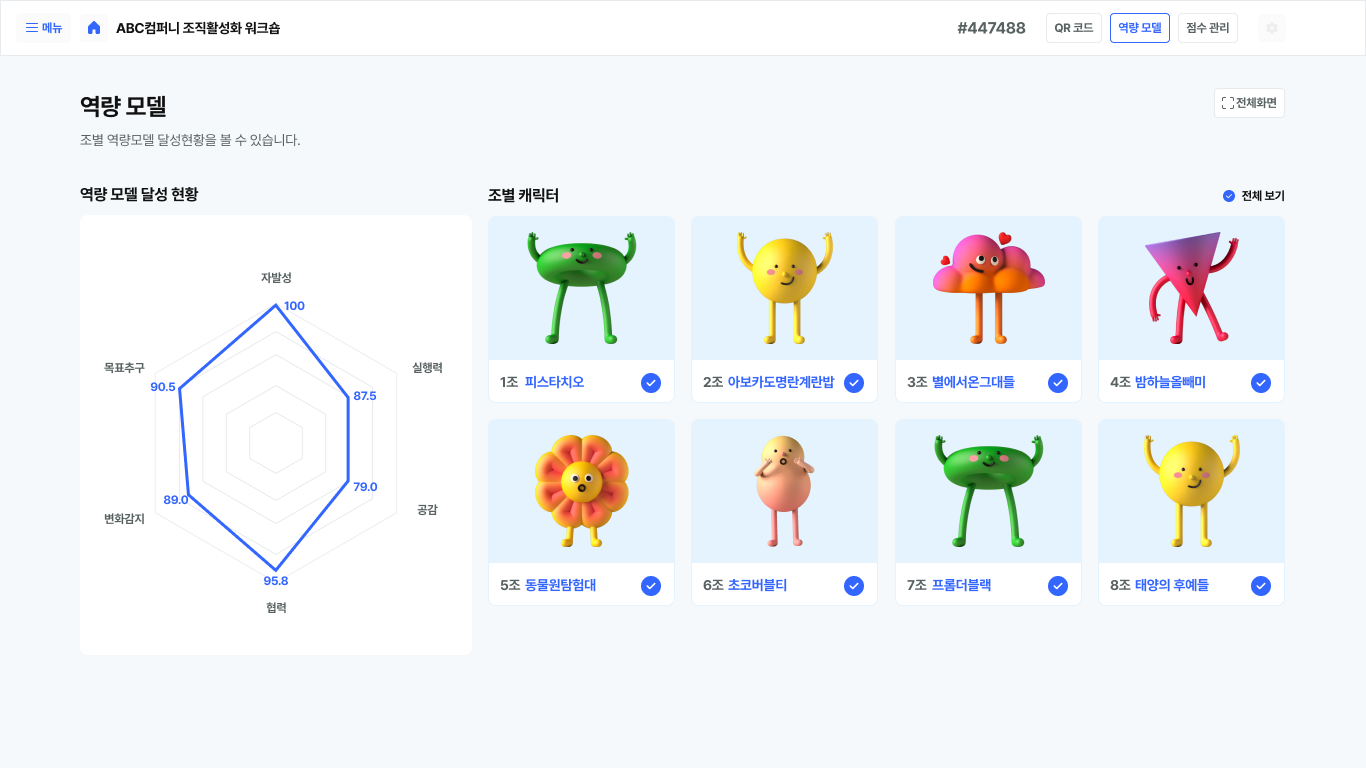Uncheck 1조 피스타치오 check mark
1366x768 pixels.
pos(651,383)
